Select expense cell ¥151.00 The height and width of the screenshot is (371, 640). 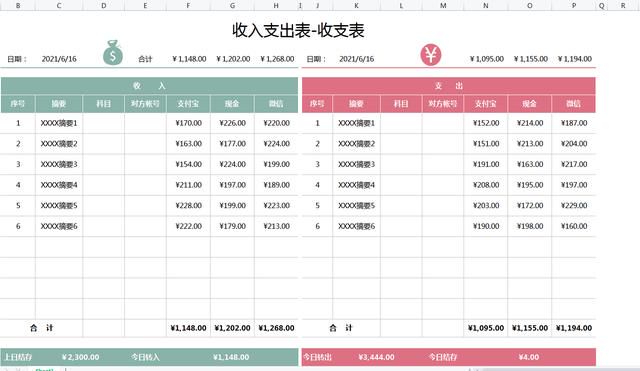coord(486,144)
